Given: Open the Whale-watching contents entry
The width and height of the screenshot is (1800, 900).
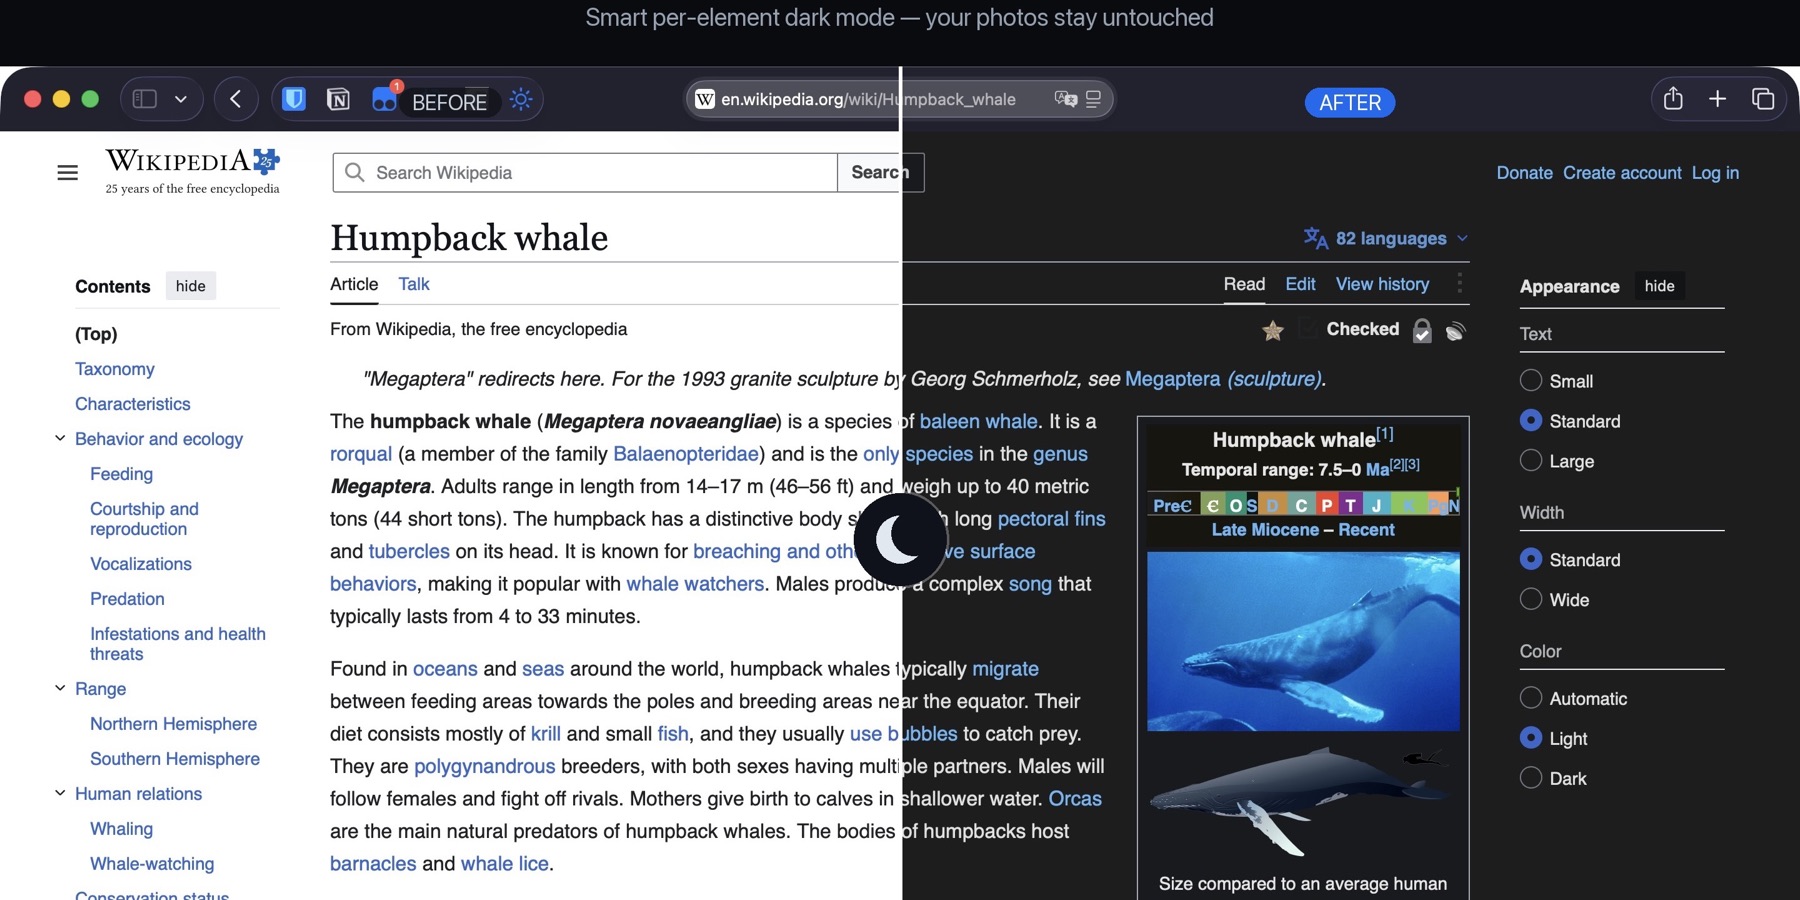Looking at the screenshot, I should 152,864.
